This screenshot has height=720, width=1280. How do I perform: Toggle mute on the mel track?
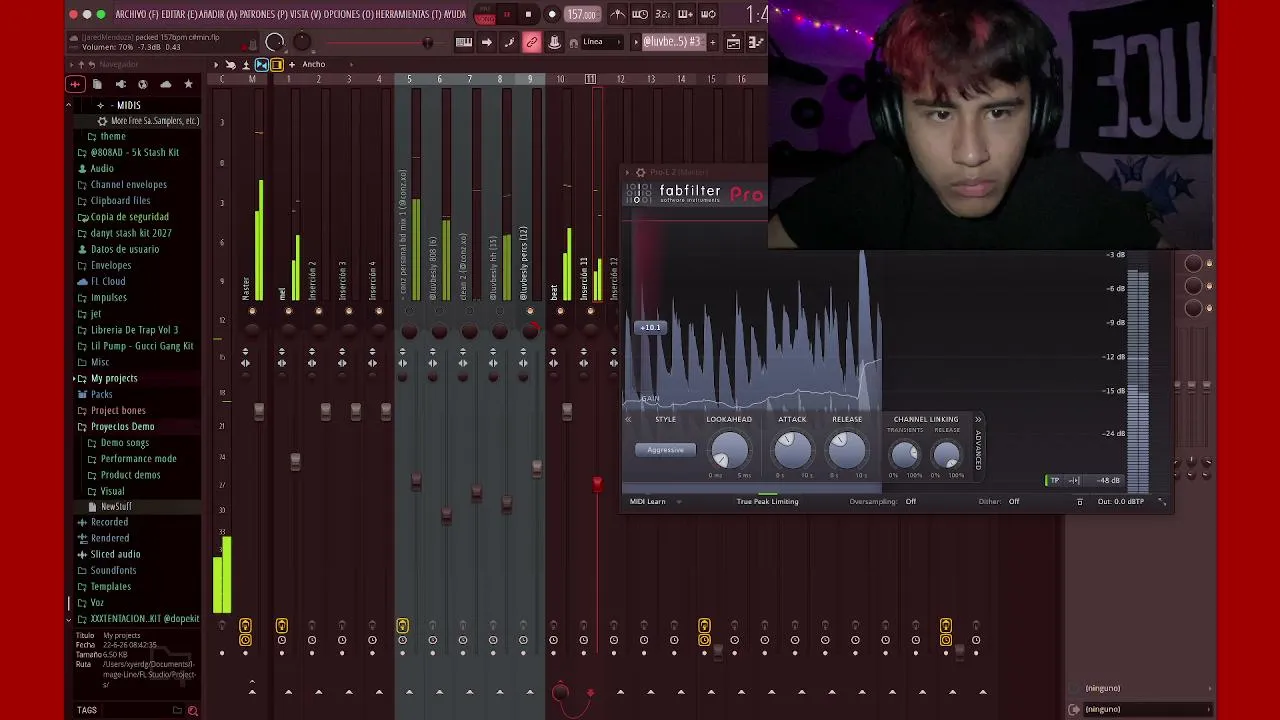coord(289,311)
